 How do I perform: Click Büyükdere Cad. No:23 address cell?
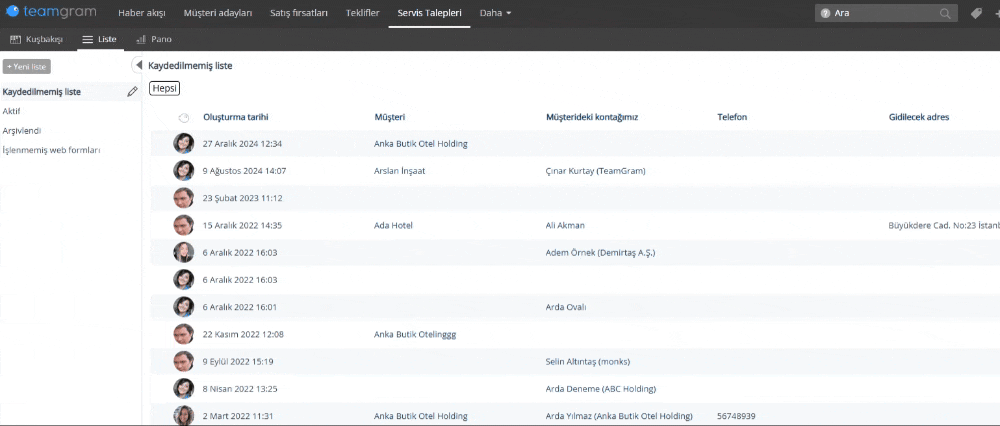[944, 225]
